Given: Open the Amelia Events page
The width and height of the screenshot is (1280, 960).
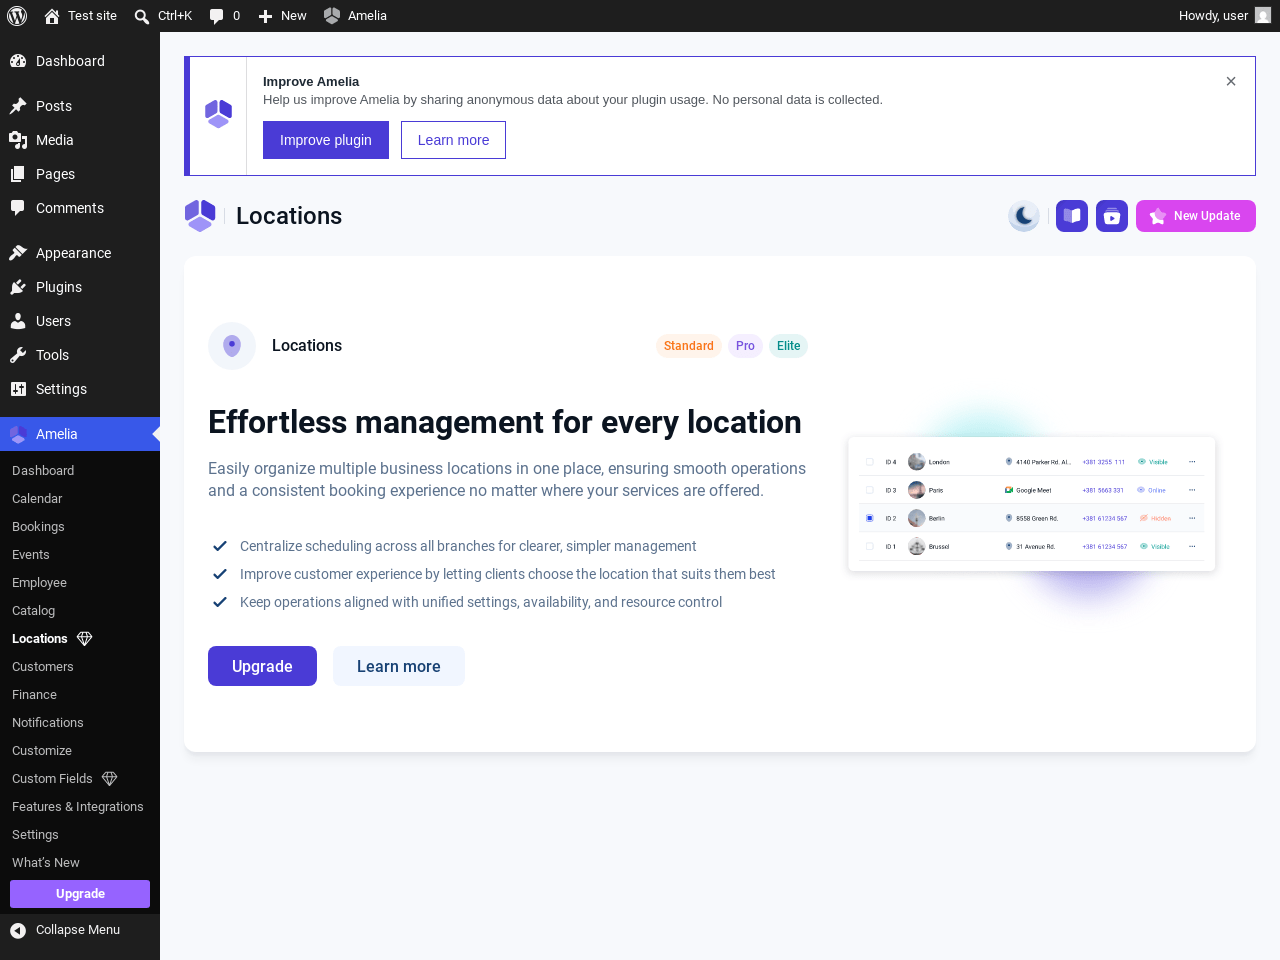Looking at the screenshot, I should click(x=80, y=555).
